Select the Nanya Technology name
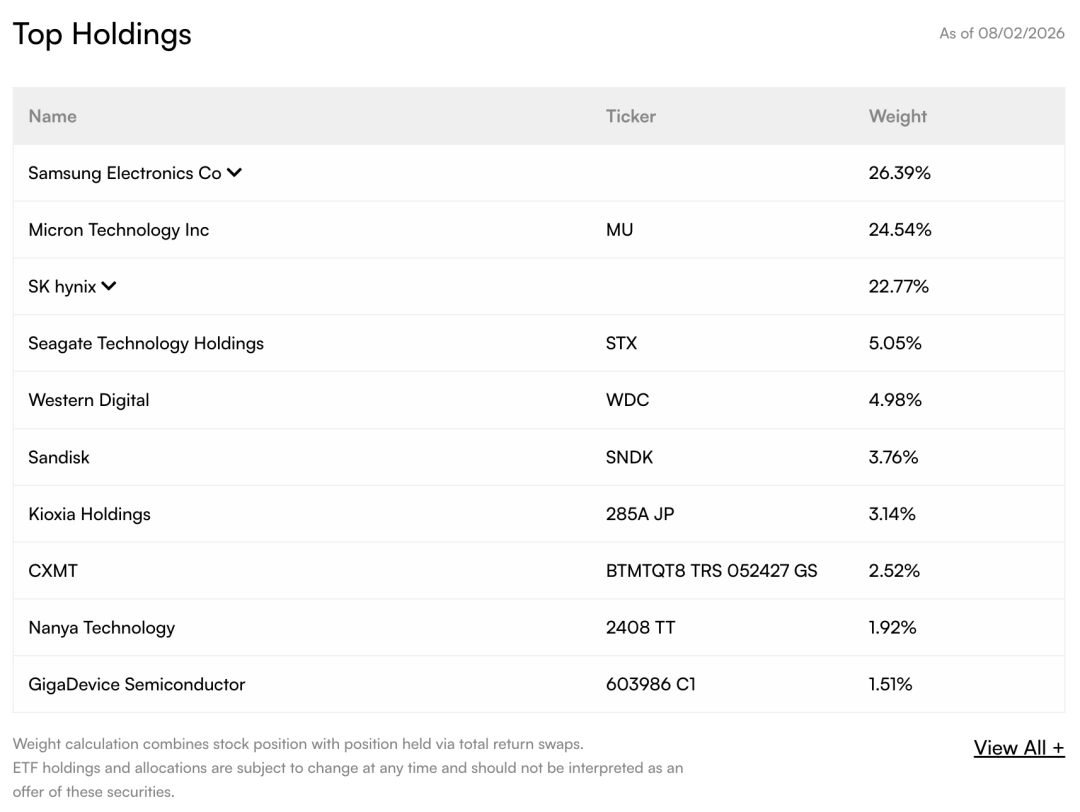Image resolution: width=1080 pixels, height=812 pixels. point(102,628)
